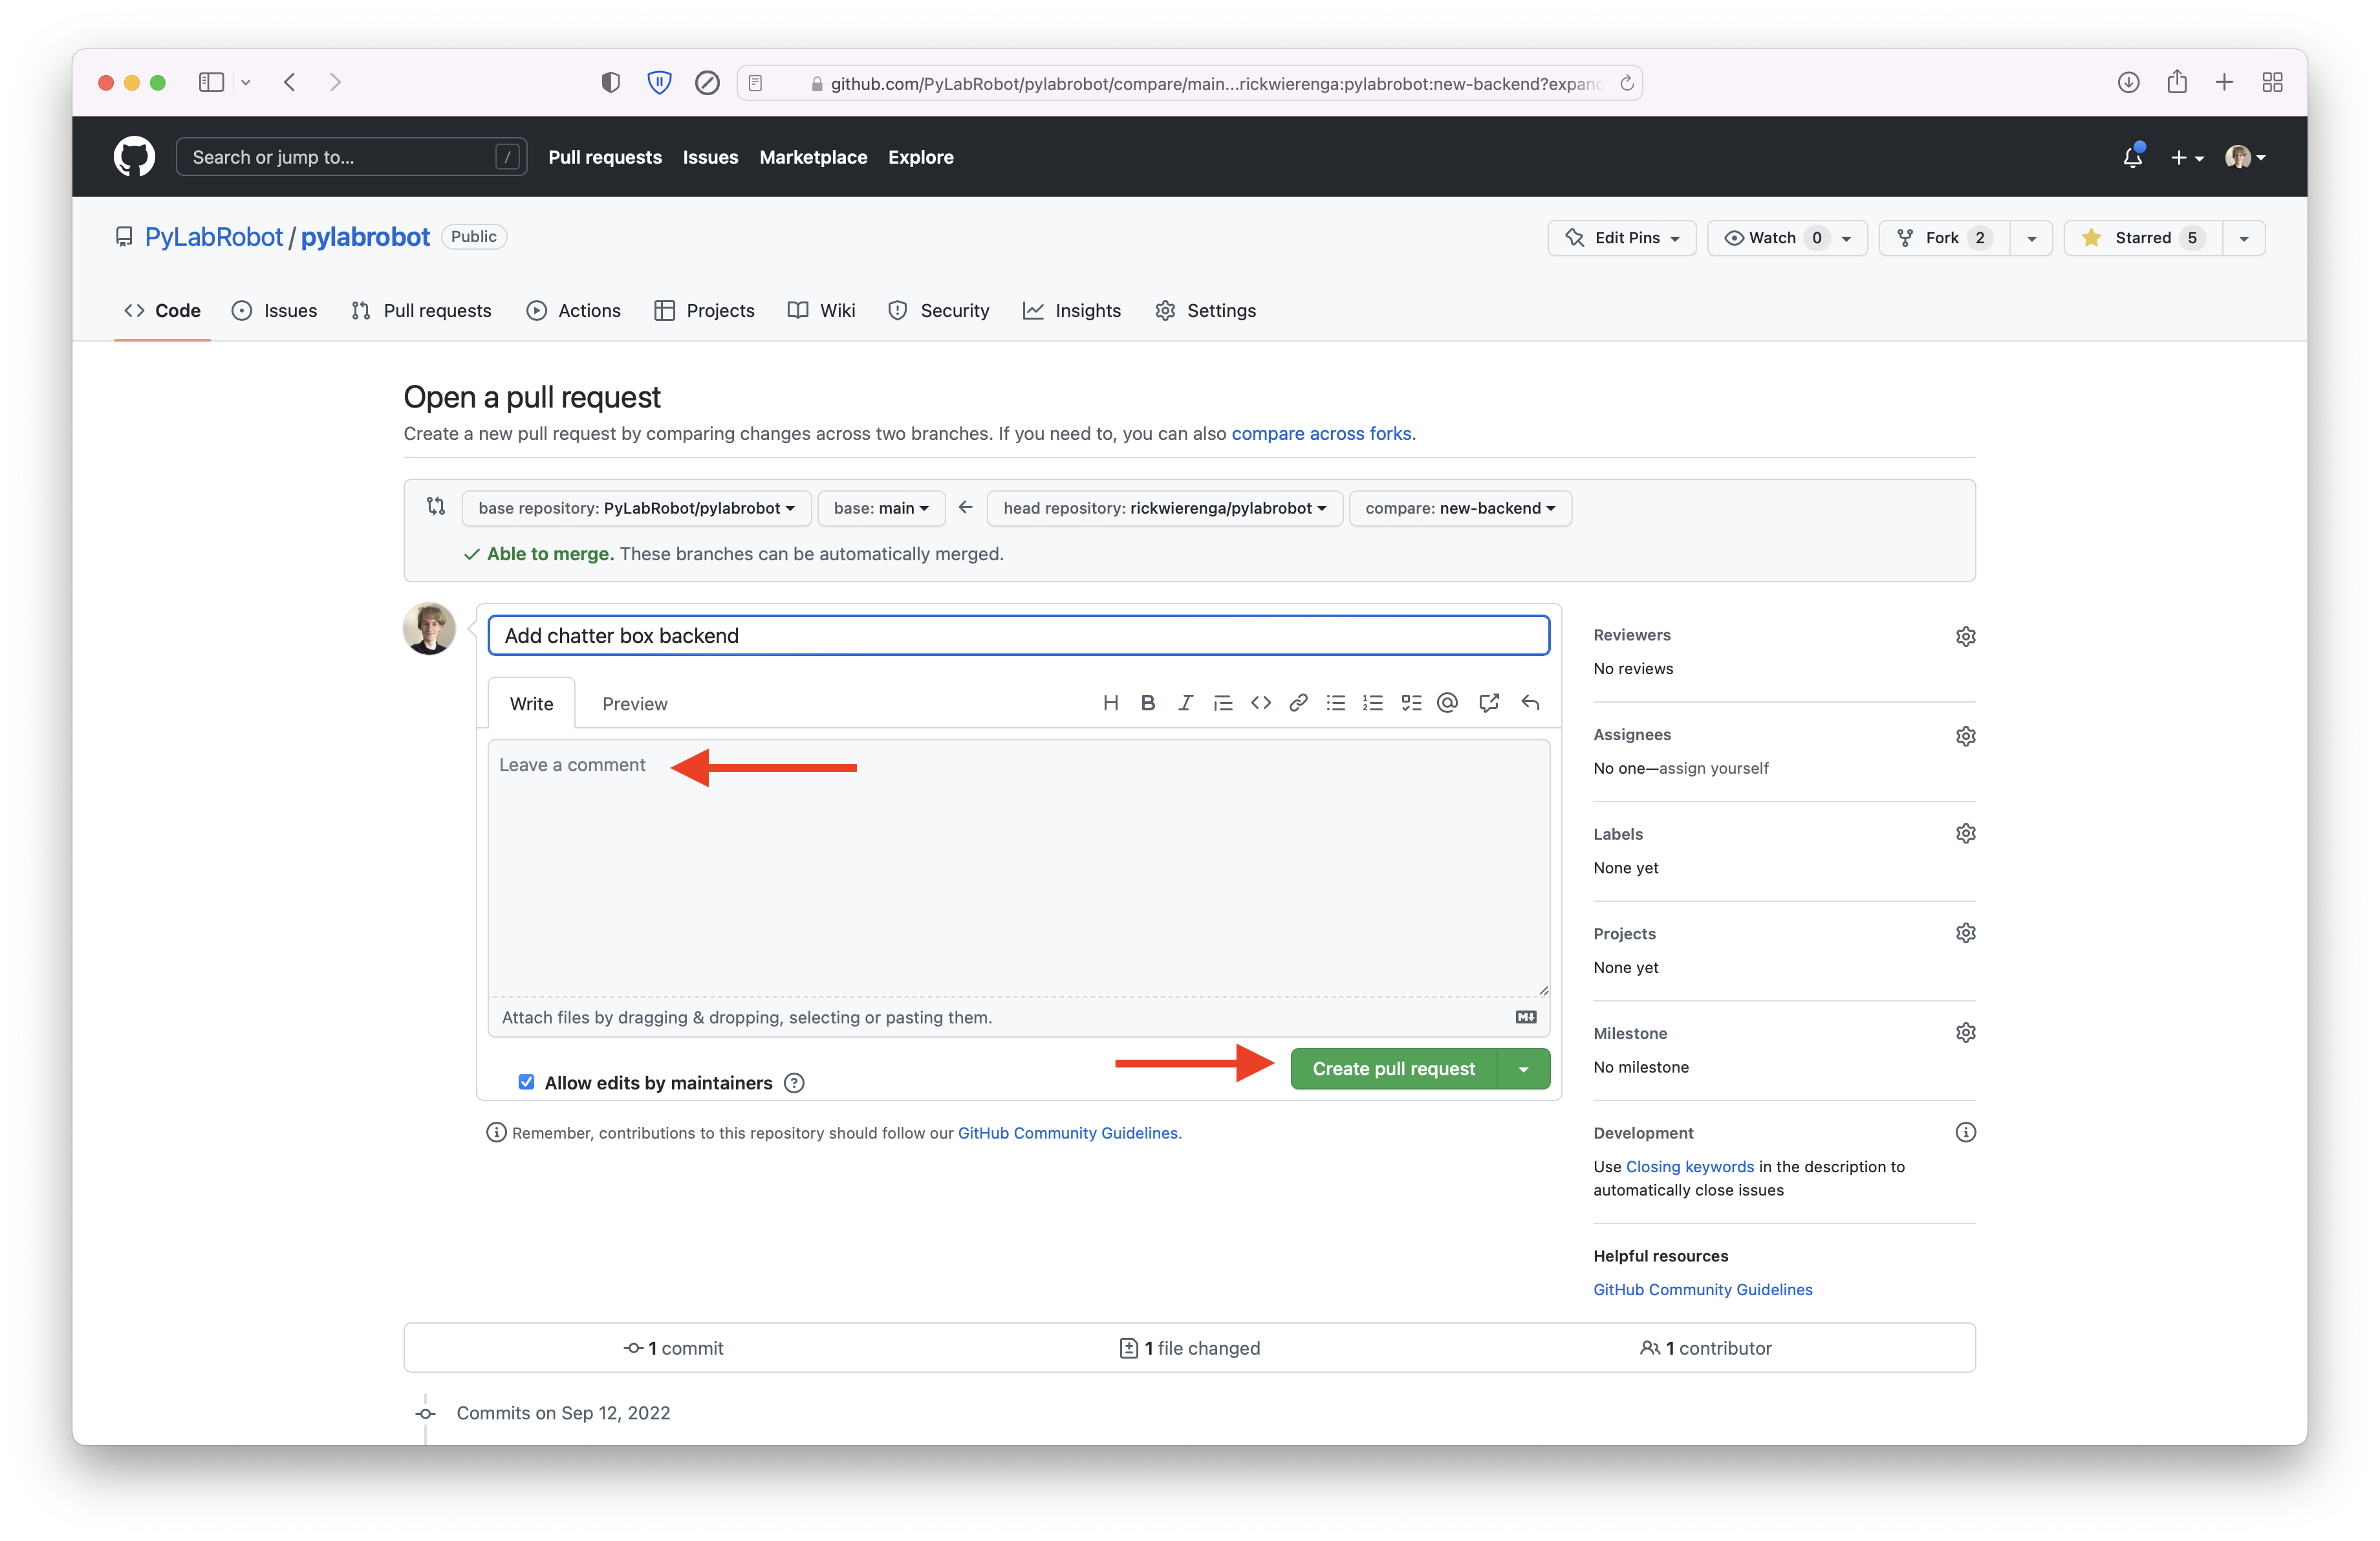
Task: Expand the Create pull request dropdown arrow
Action: (x=1524, y=1068)
